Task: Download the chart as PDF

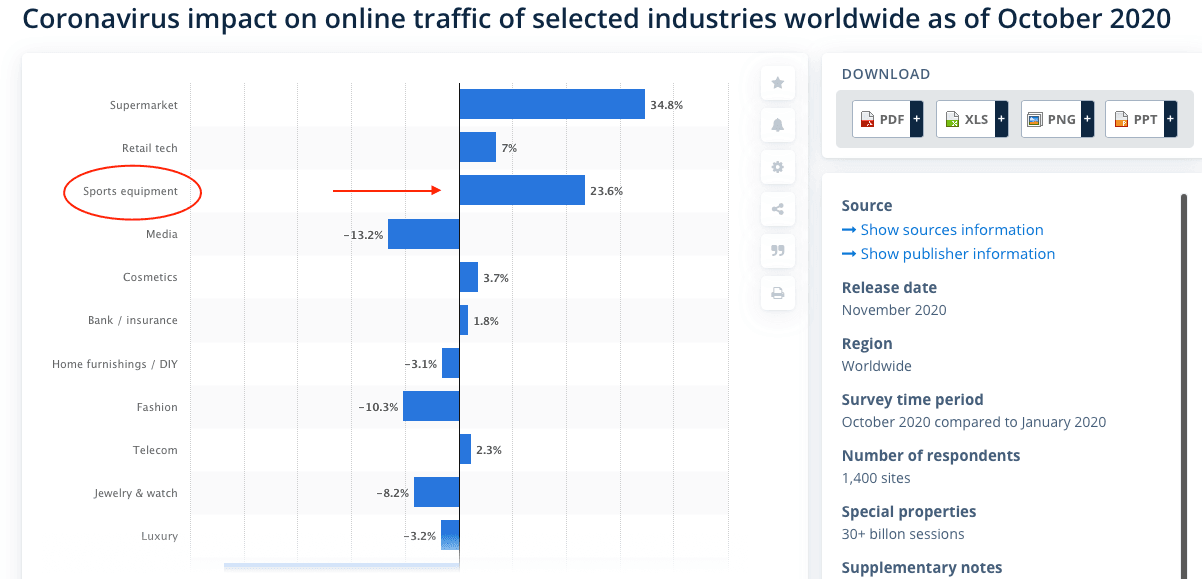Action: 881,119
